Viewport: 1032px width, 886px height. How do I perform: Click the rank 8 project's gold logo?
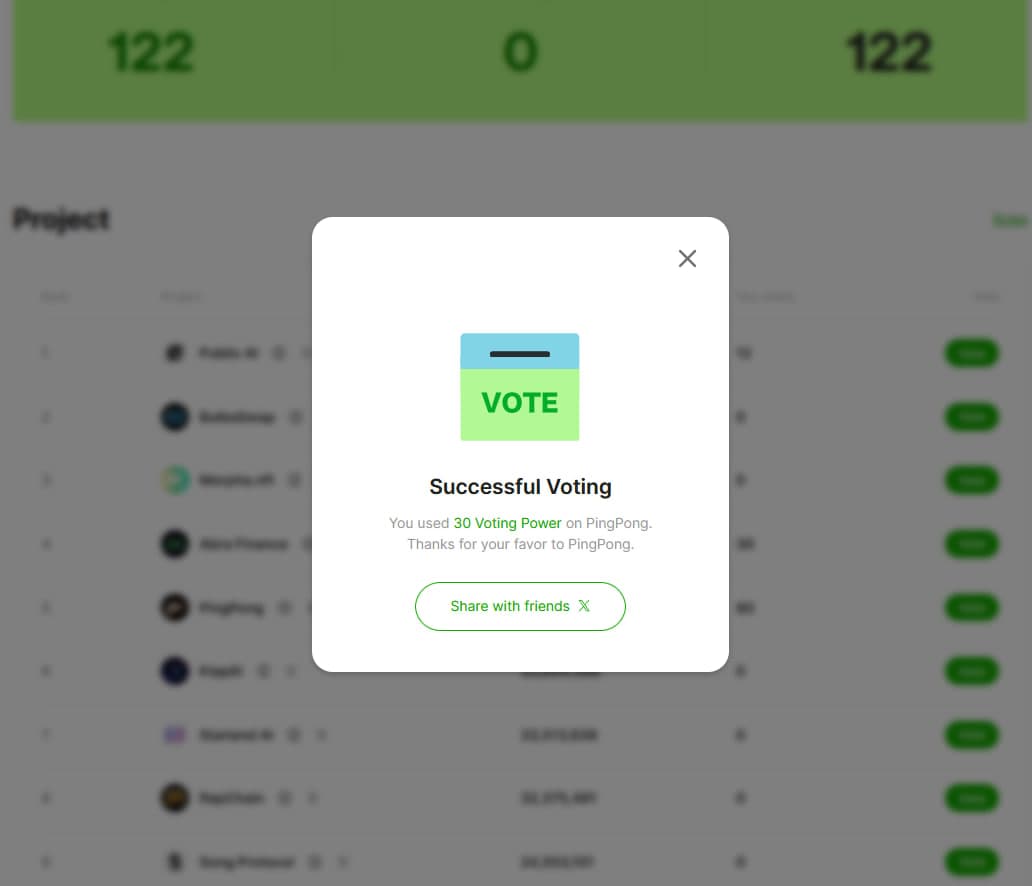click(175, 798)
